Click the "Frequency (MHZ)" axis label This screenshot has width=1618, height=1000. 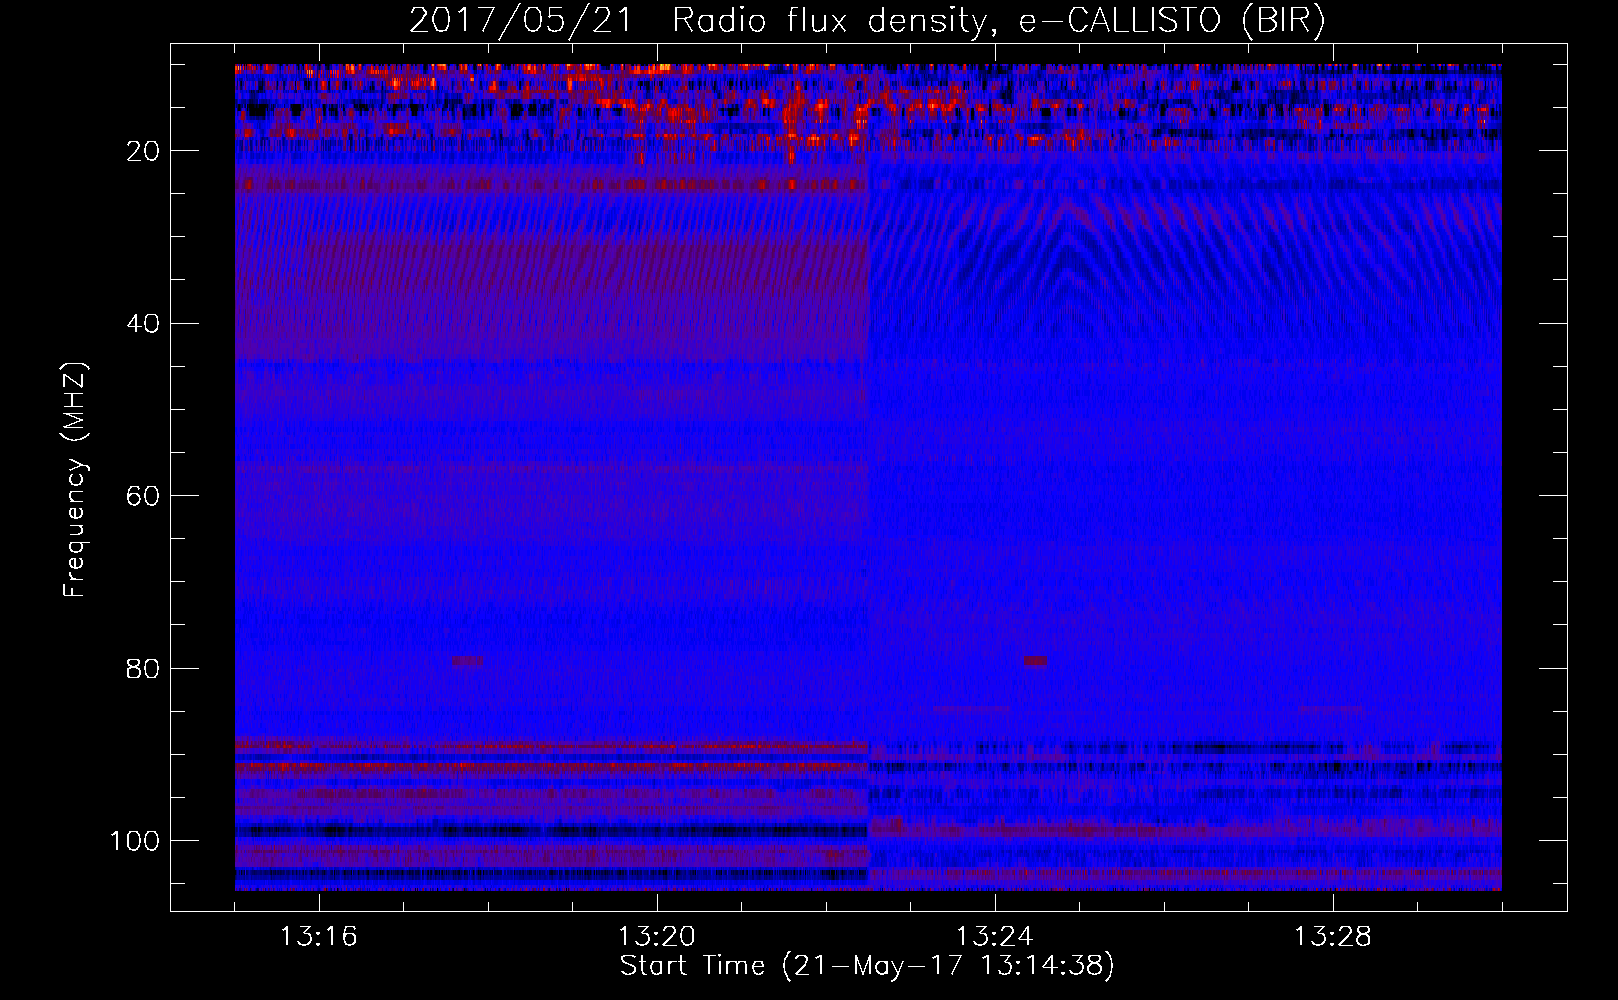[x=75, y=480]
